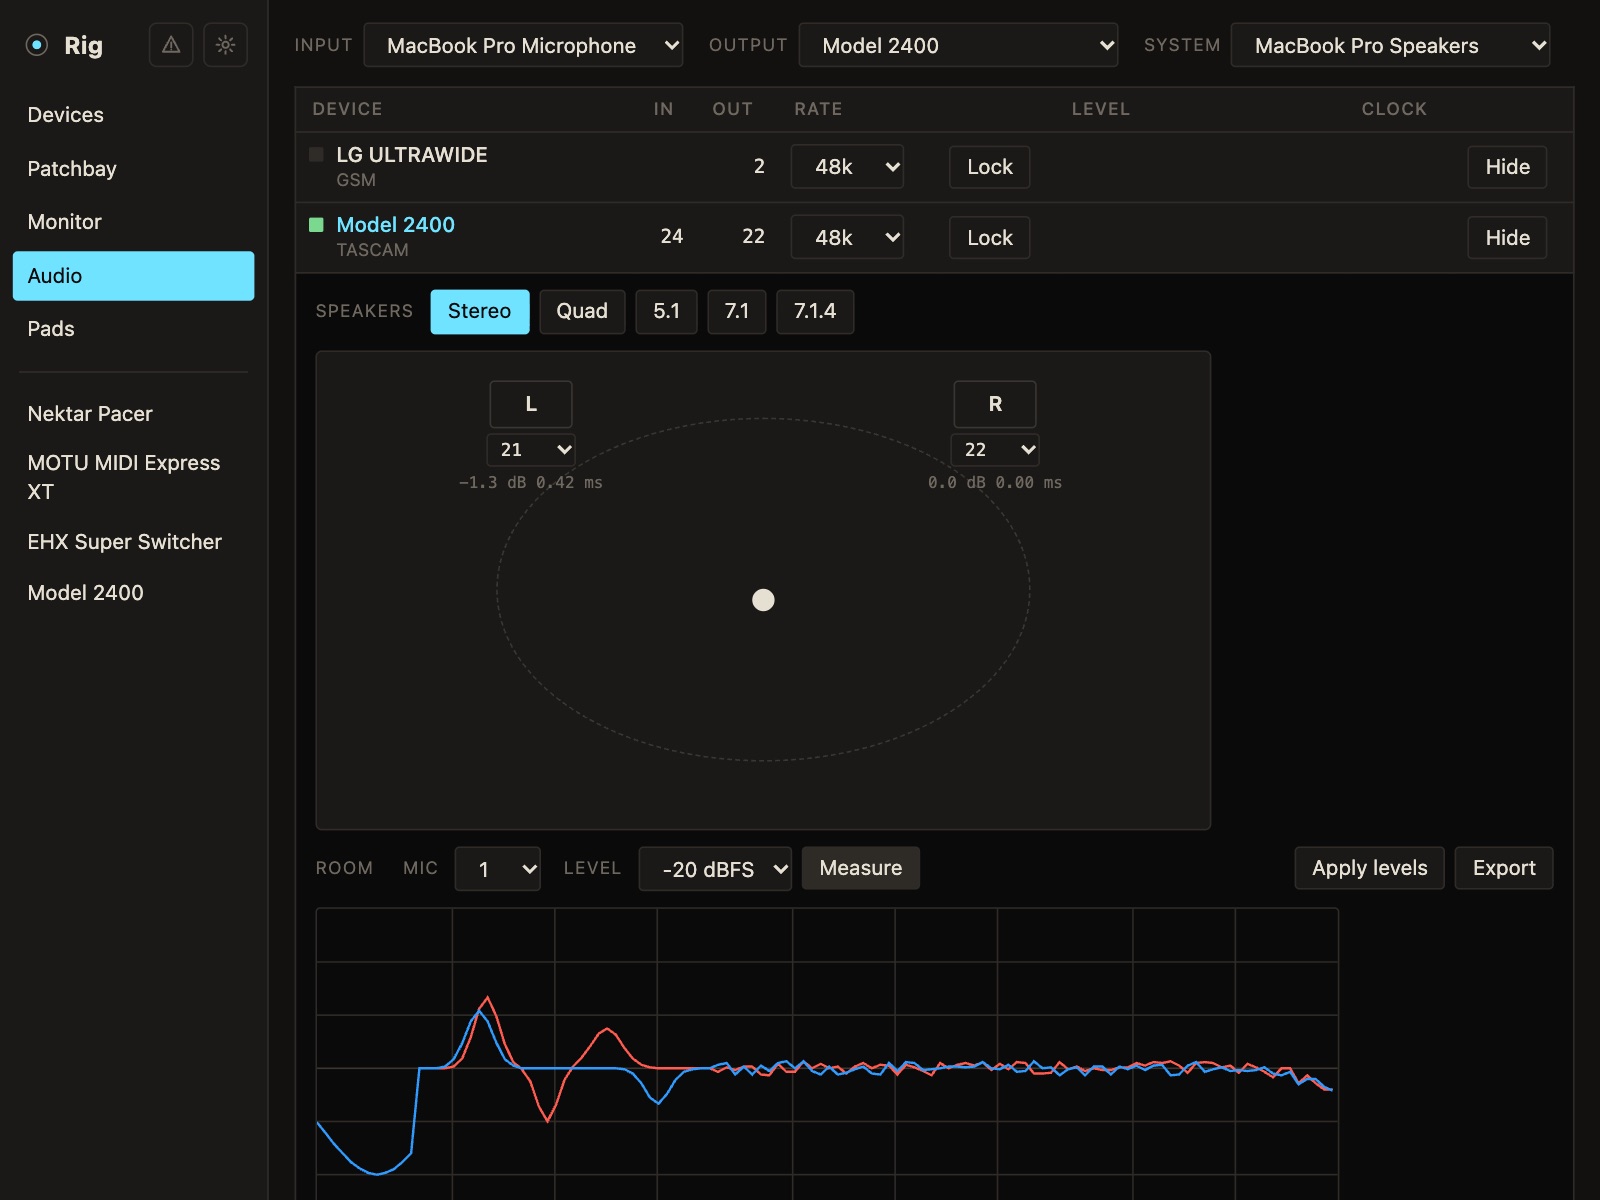Click the L speaker box
1600x1200 pixels.
click(x=531, y=404)
